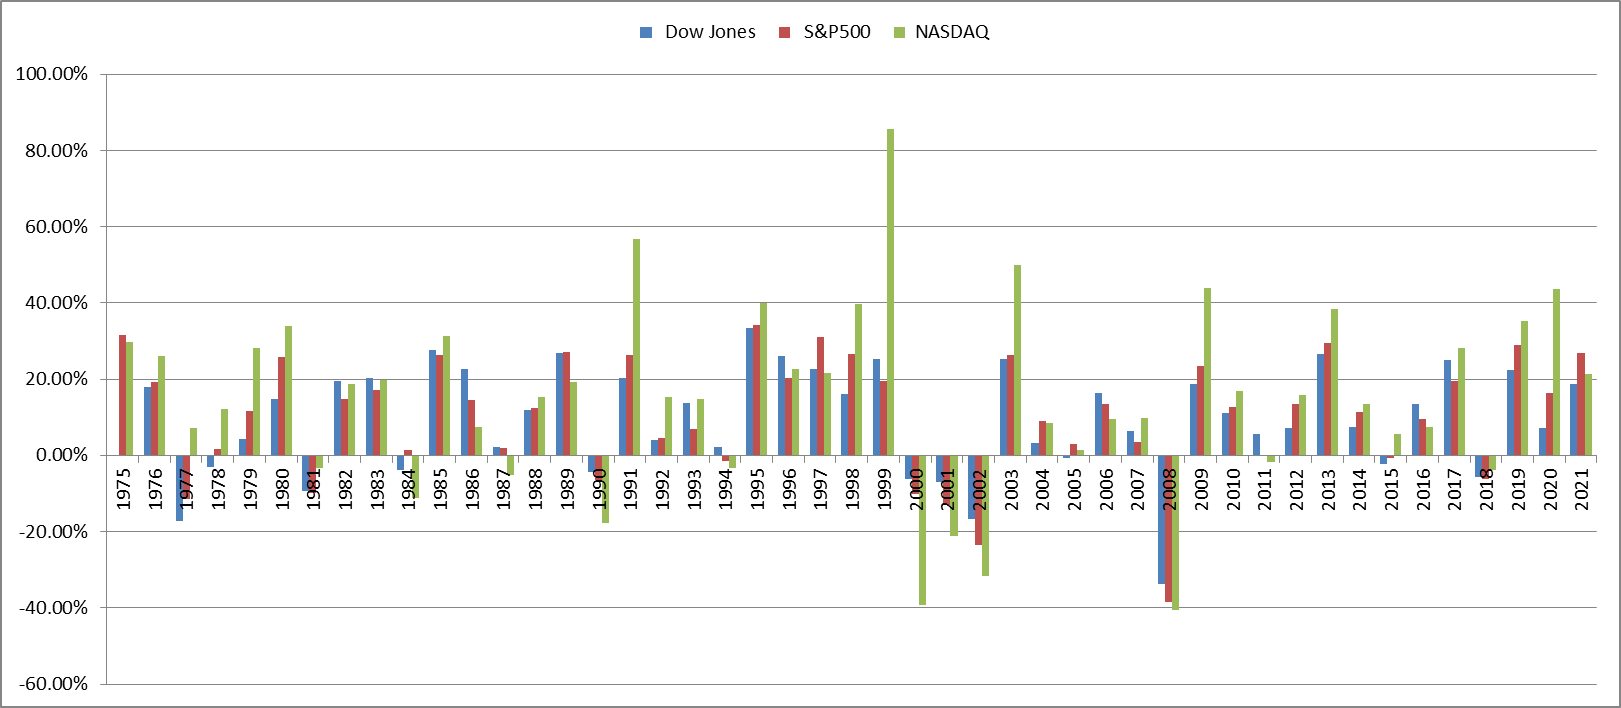The image size is (1621, 708).
Task: Click the 1979 year label
Action: 250,487
